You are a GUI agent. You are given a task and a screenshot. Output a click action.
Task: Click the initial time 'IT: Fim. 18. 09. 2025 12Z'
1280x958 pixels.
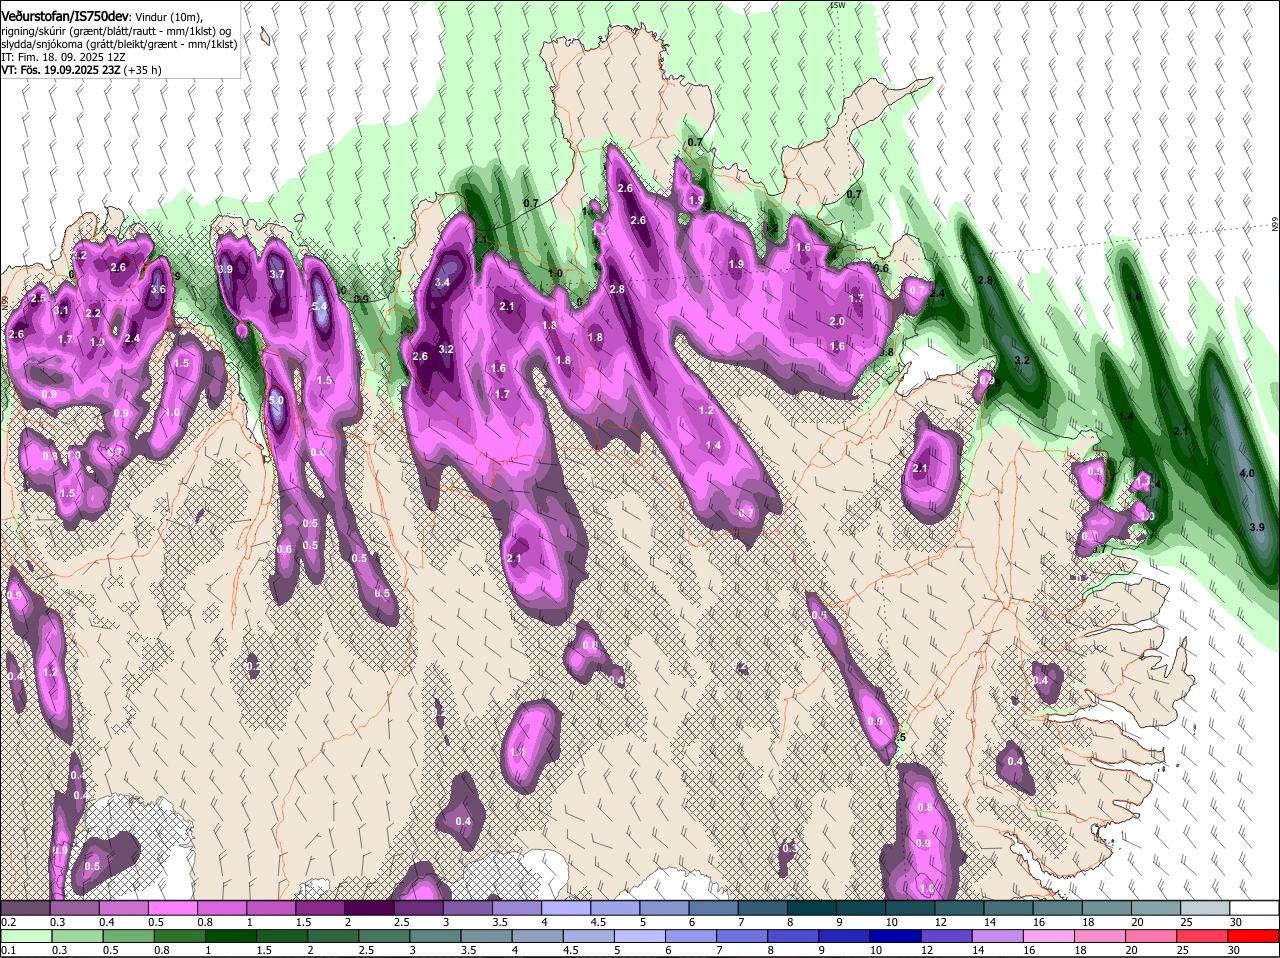tap(61, 57)
